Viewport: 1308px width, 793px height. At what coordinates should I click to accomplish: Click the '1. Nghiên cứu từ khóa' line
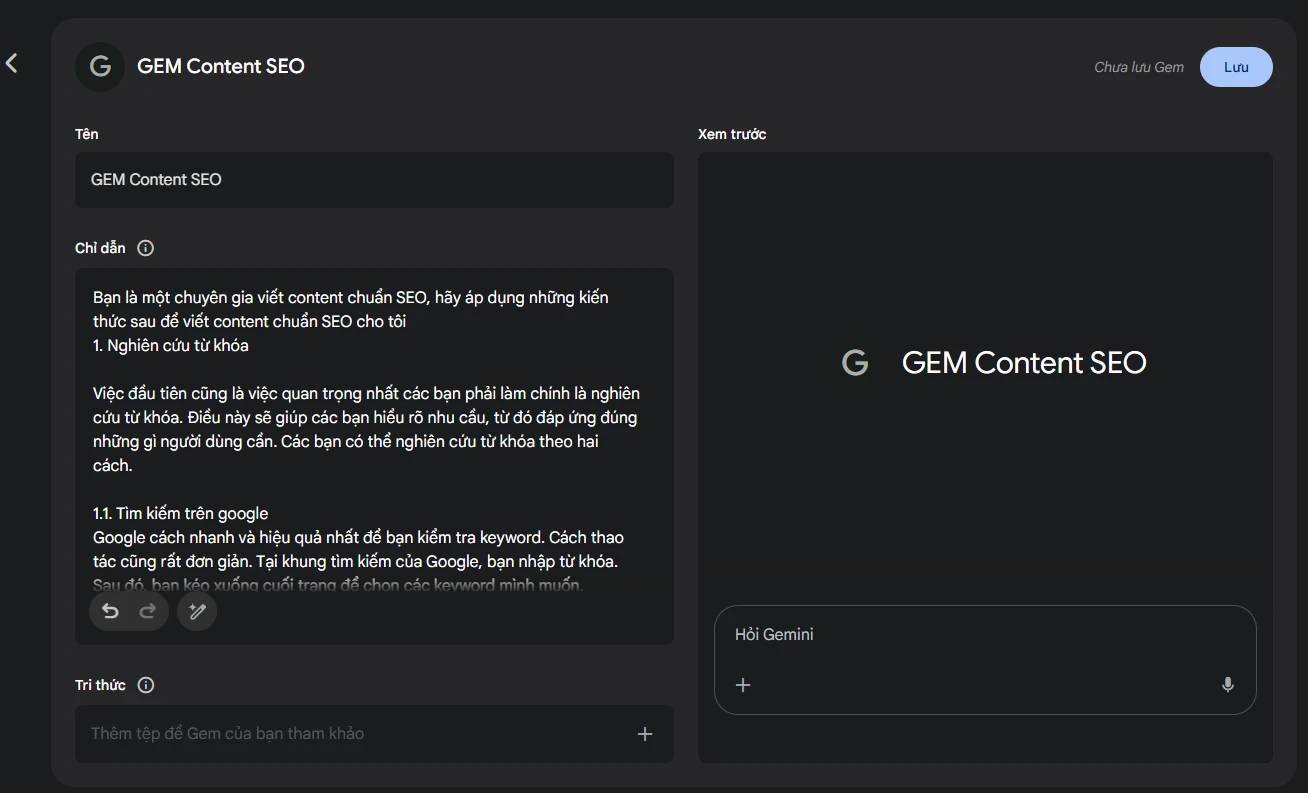[171, 345]
